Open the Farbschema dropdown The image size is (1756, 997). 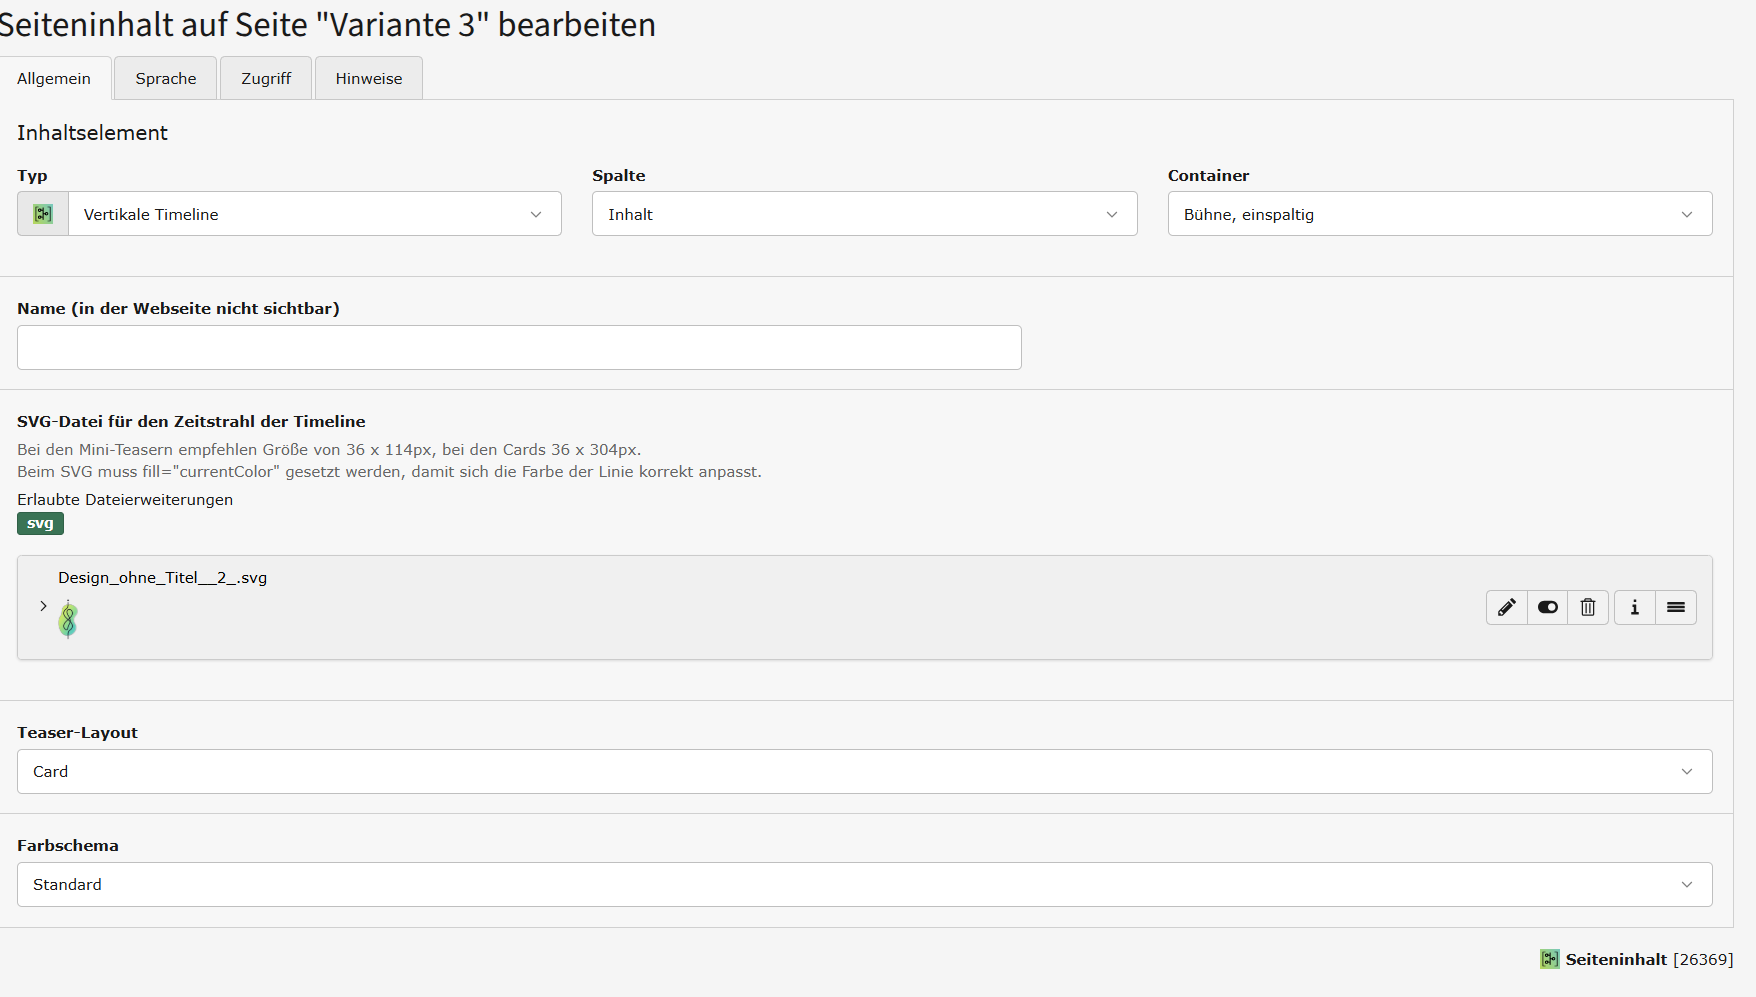click(864, 884)
